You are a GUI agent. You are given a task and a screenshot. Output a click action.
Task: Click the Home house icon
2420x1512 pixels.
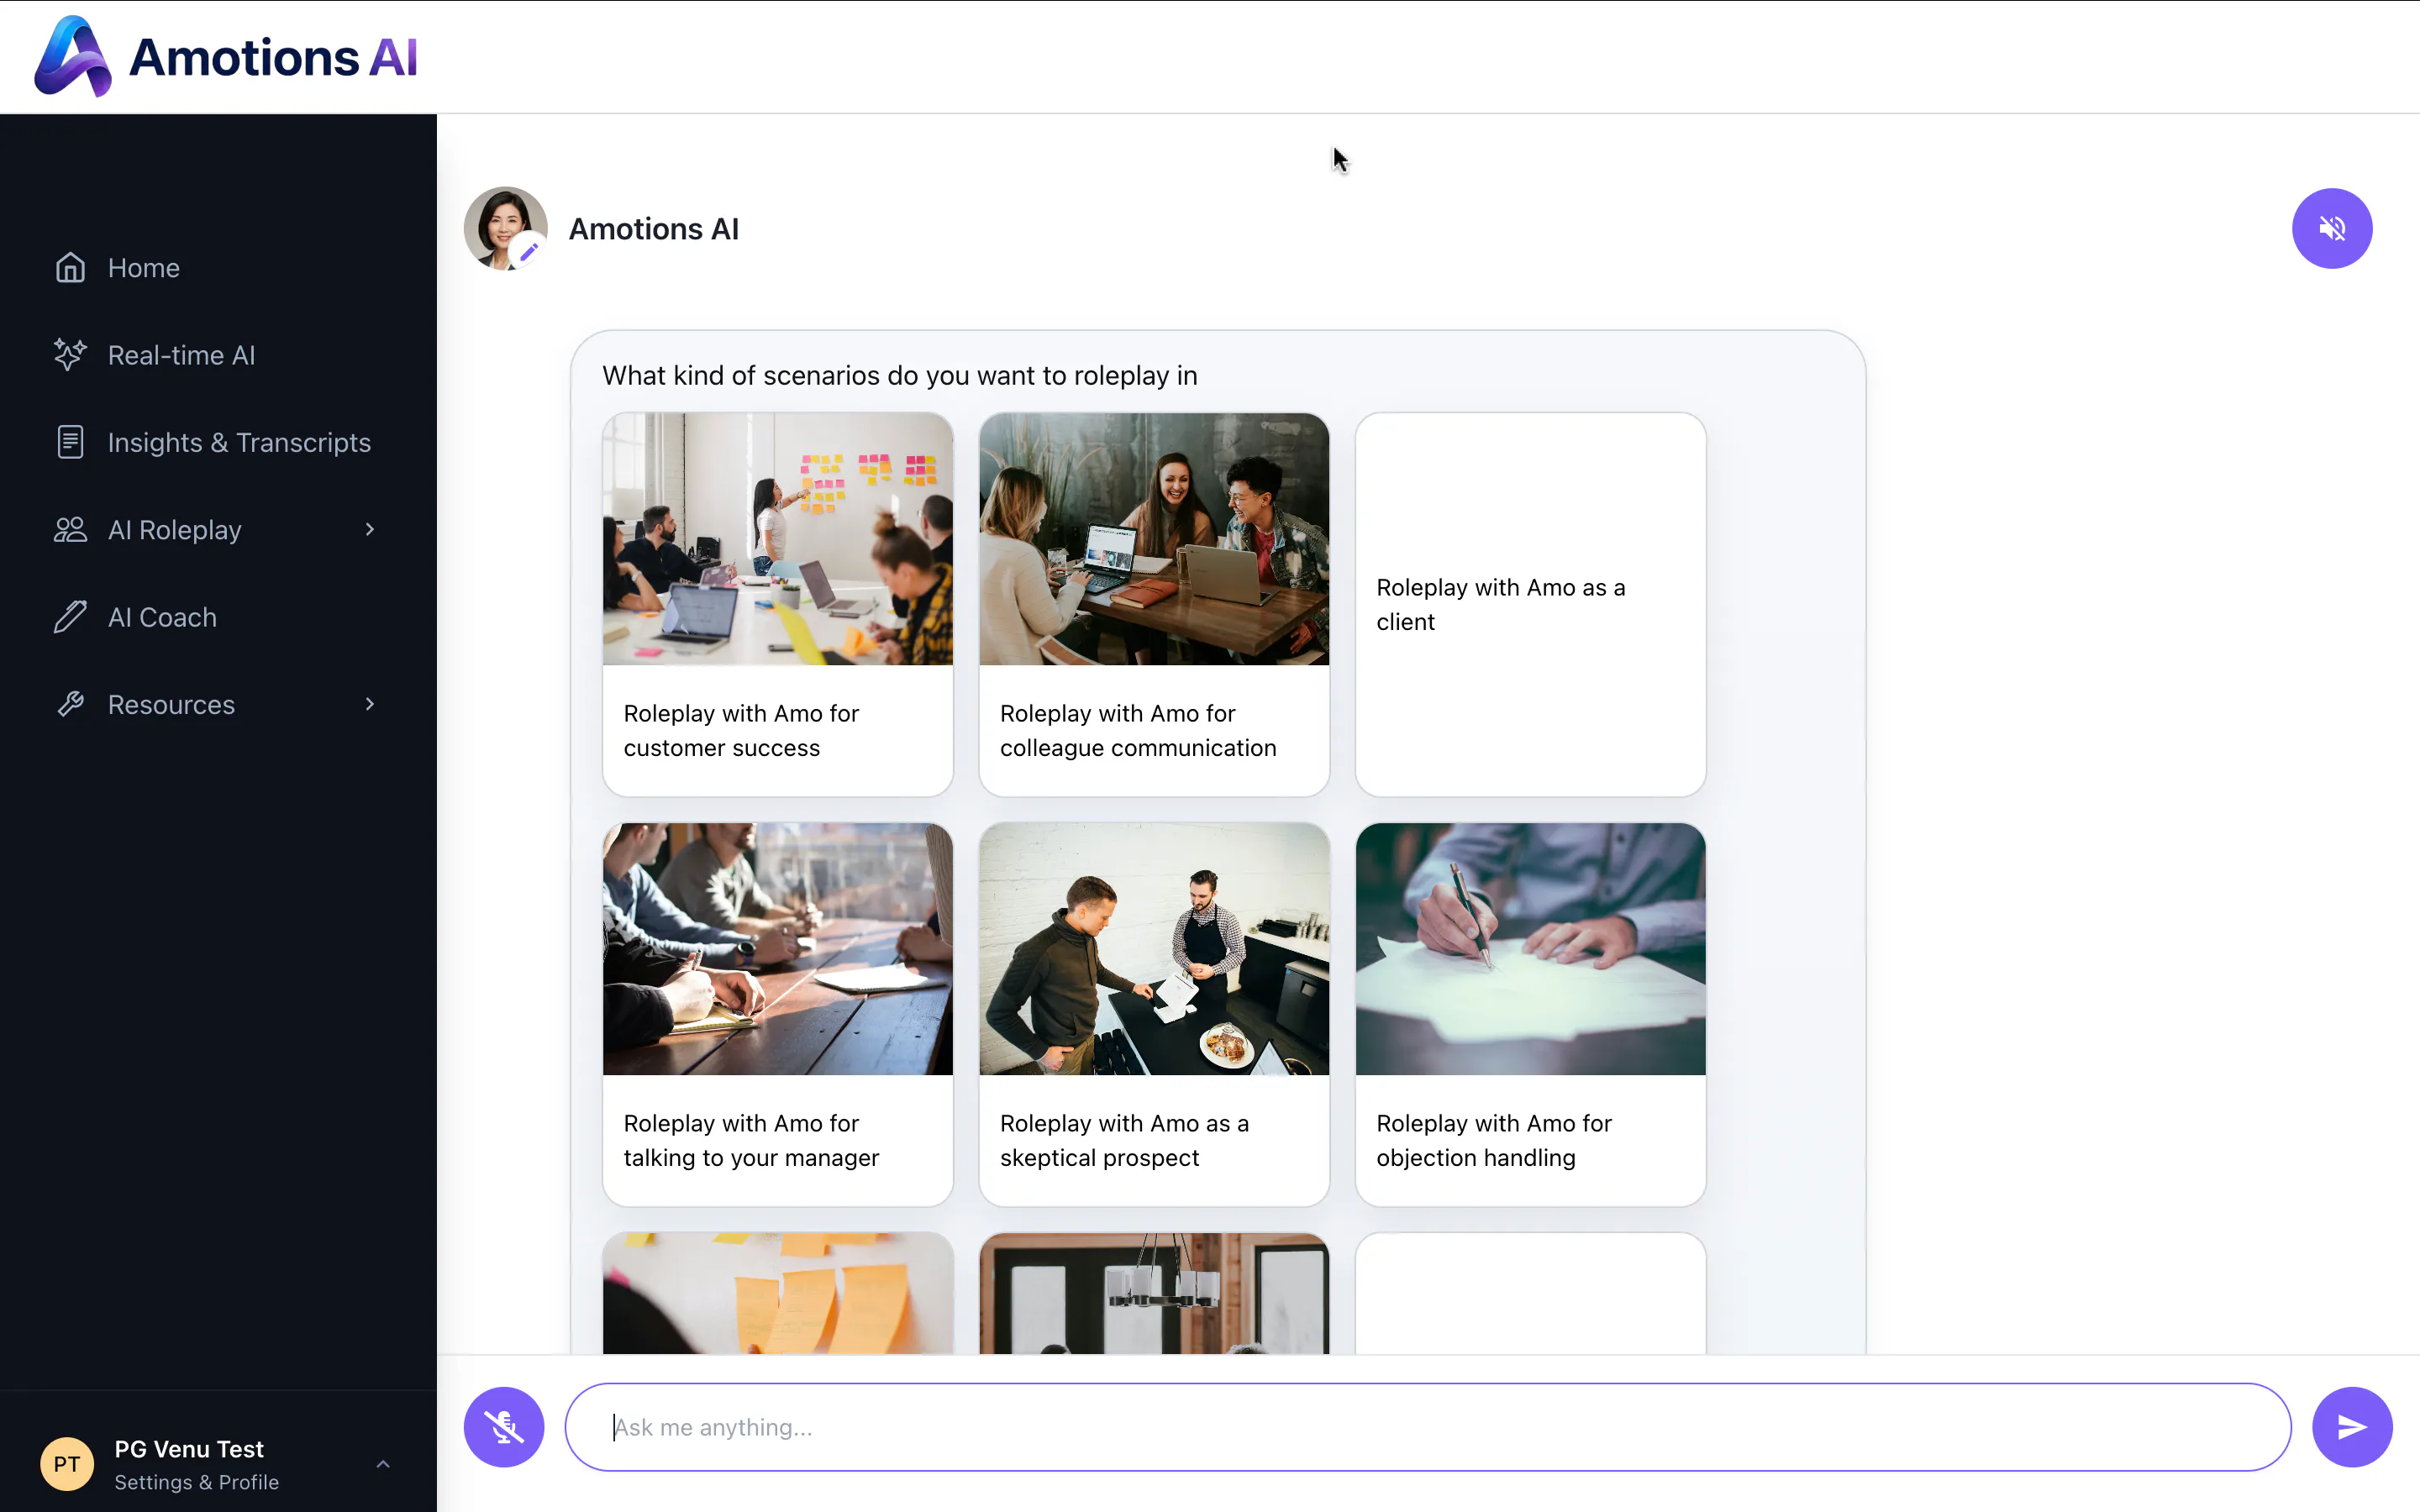point(70,268)
